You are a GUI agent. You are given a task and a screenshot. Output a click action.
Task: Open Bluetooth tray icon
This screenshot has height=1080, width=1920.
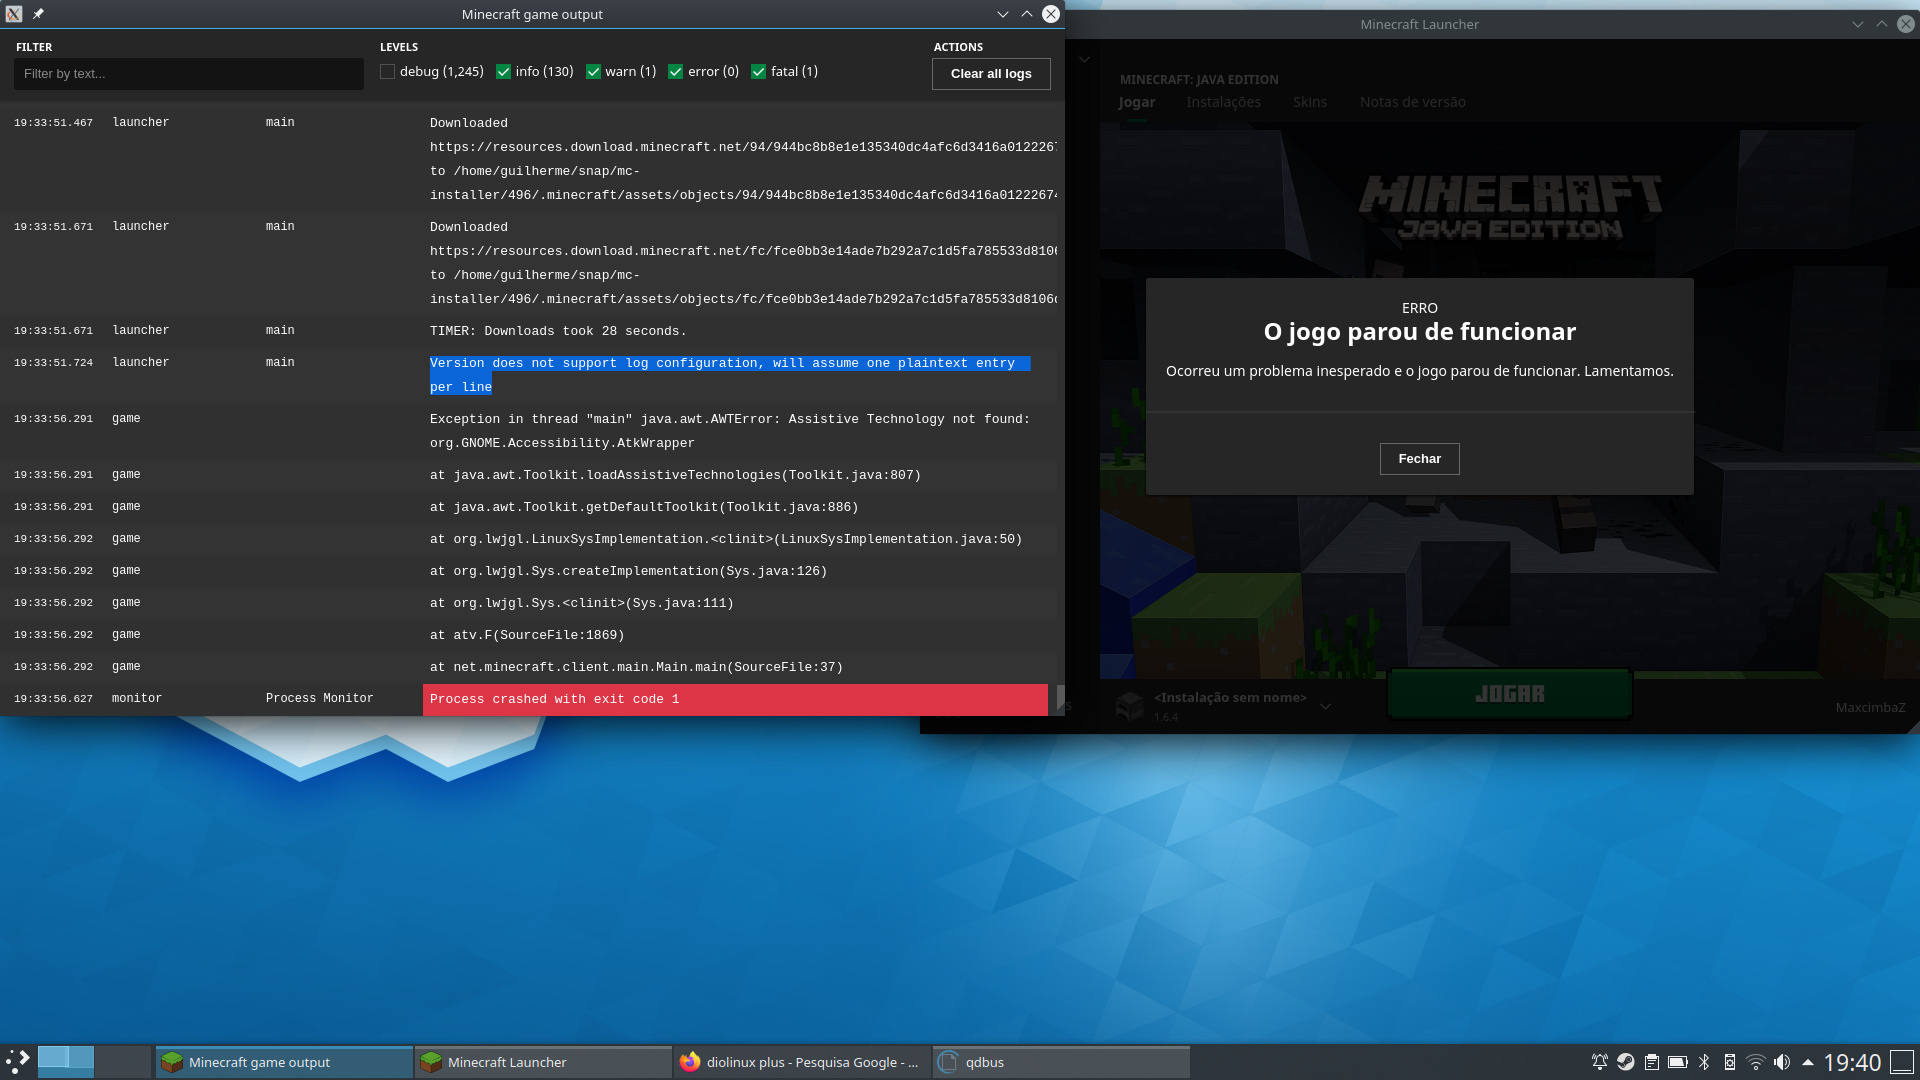pos(1704,1062)
